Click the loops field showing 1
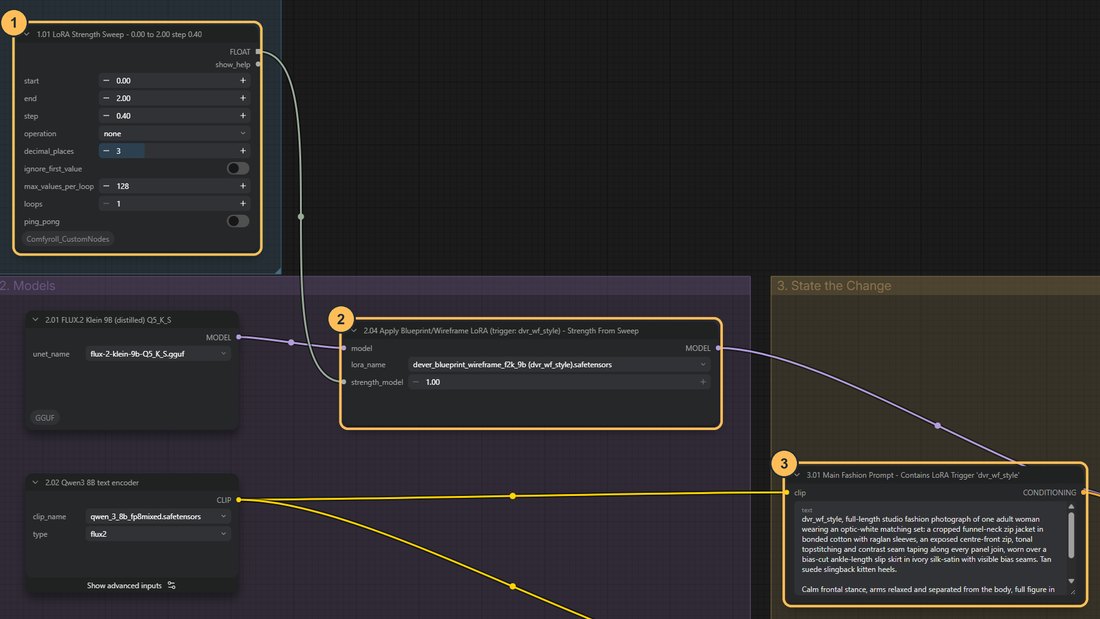1100x619 pixels. point(174,204)
